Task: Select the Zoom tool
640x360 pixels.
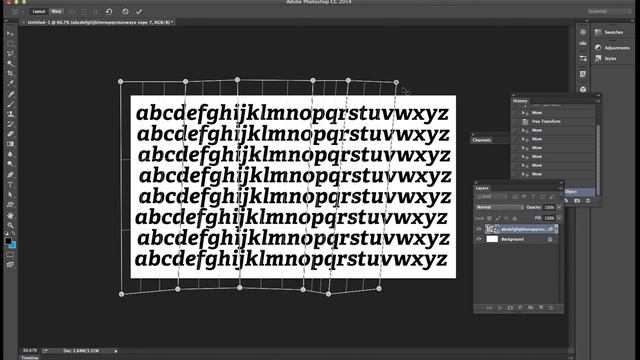Action: 11,225
